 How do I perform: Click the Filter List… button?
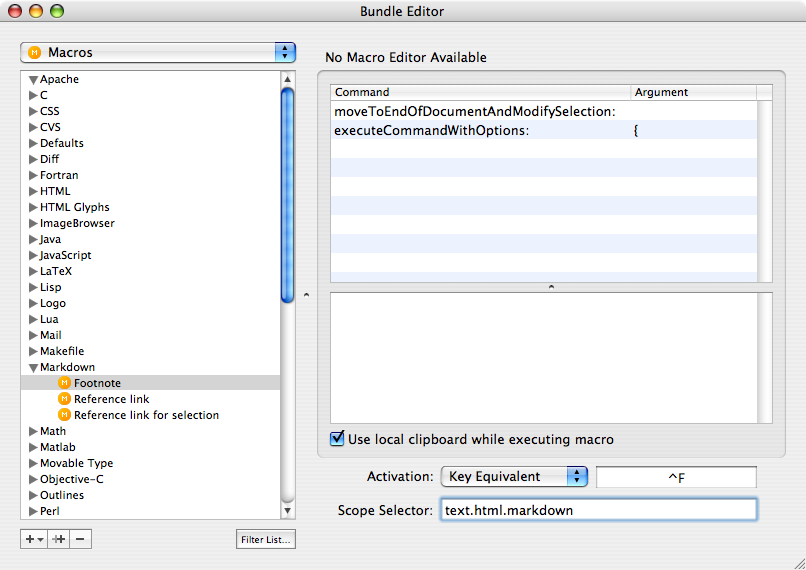coord(266,539)
